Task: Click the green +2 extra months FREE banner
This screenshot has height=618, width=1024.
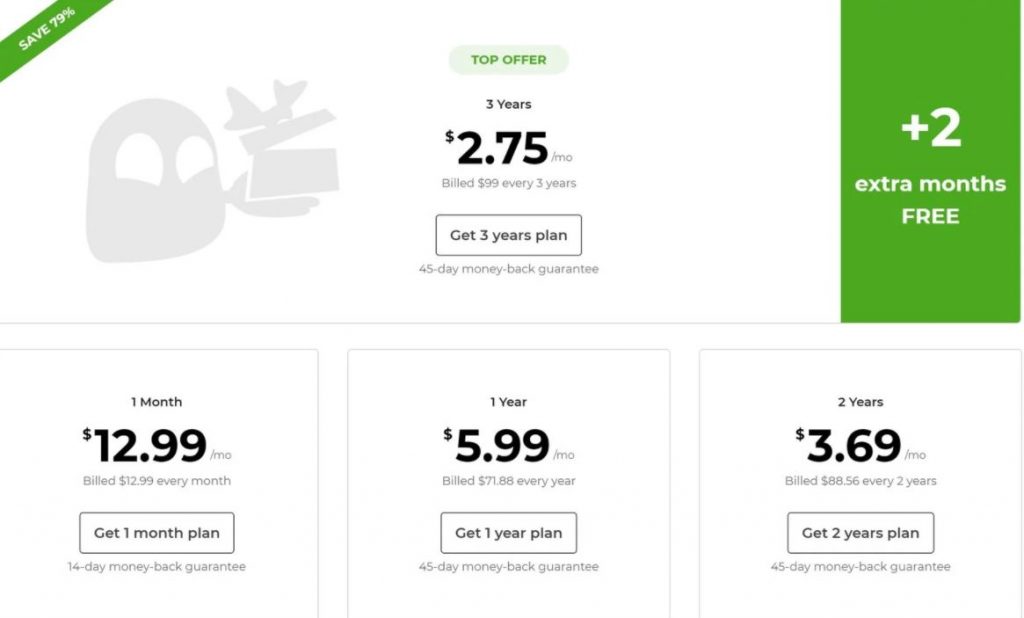Action: coord(930,161)
